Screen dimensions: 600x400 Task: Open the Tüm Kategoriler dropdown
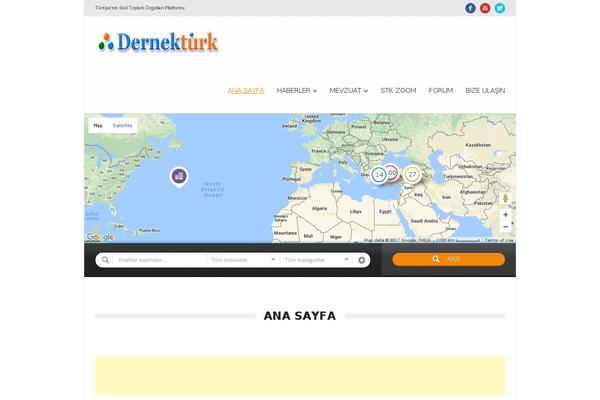pos(316,260)
